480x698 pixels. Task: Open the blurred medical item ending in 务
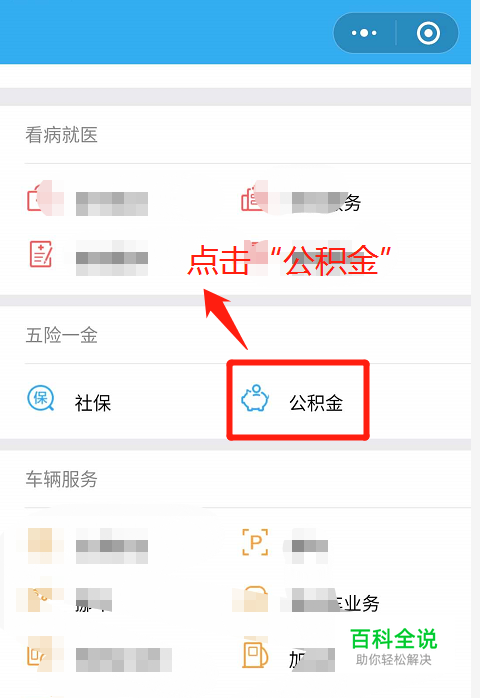[326, 203]
